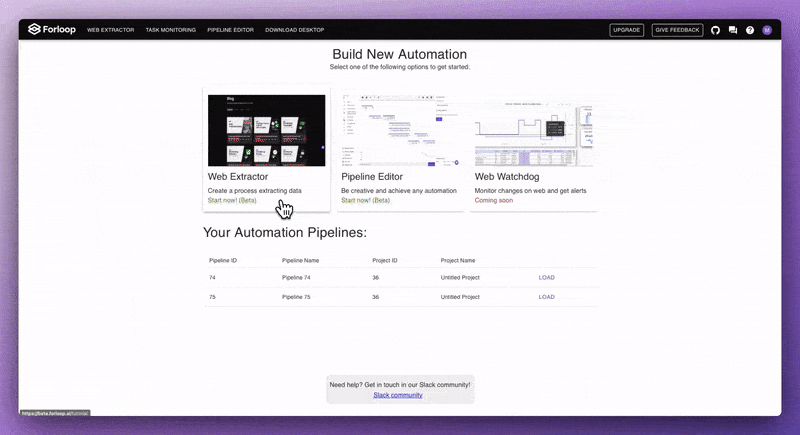Click the help question mark icon
The image size is (800, 435).
click(x=749, y=30)
